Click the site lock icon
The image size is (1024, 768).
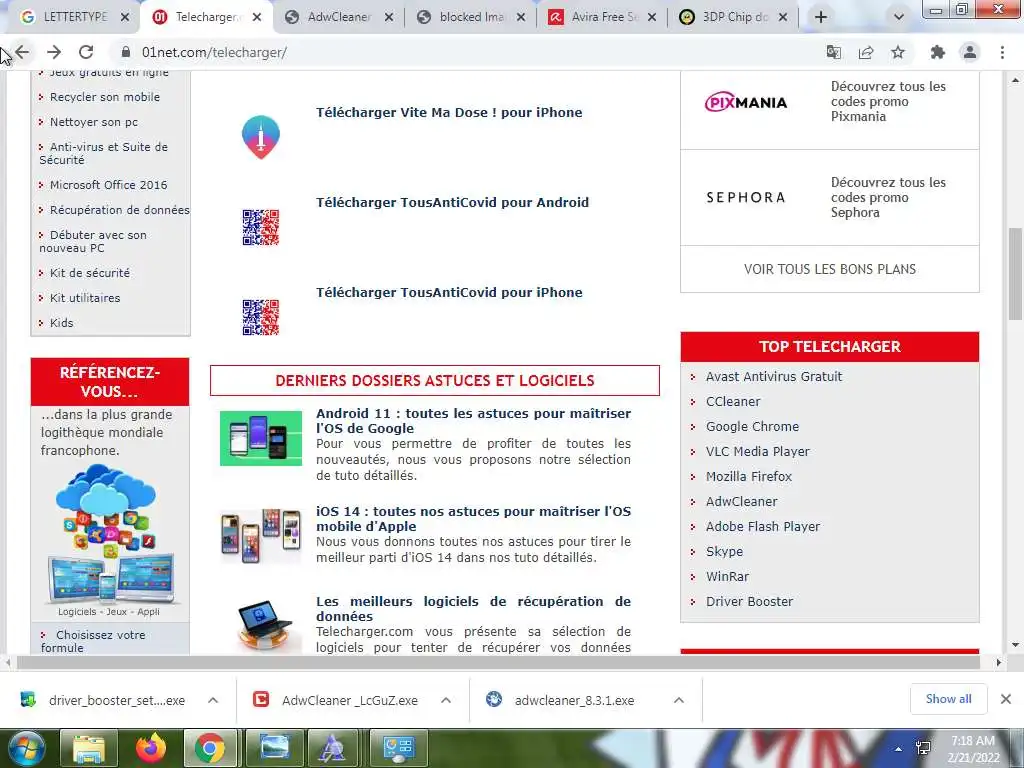coord(125,52)
